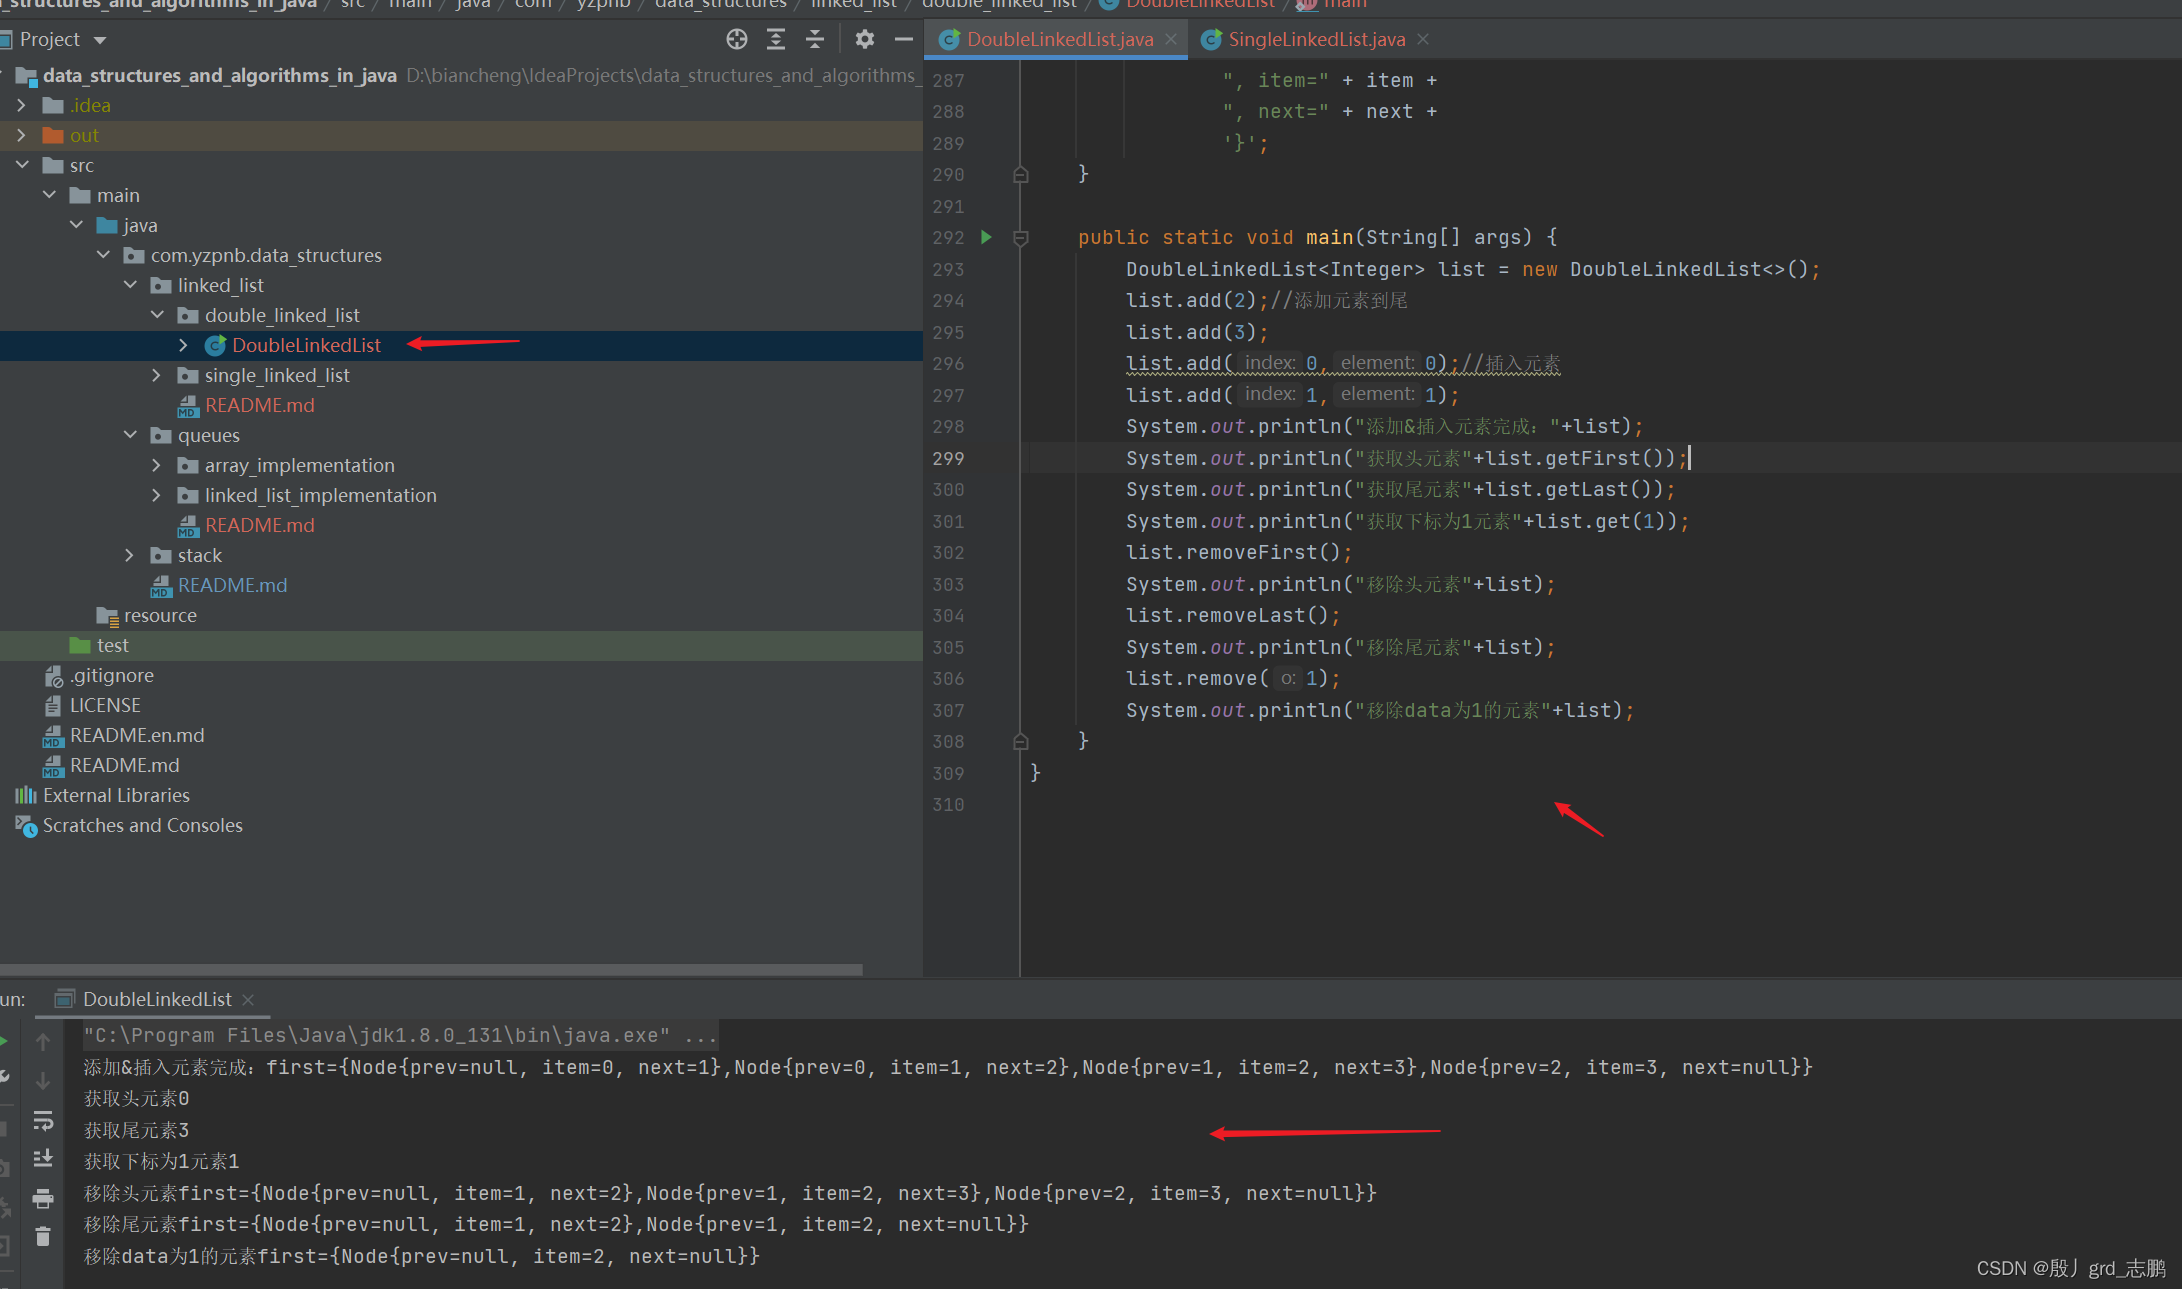Open the Project view dropdown
2182x1289 pixels.
[x=99, y=40]
